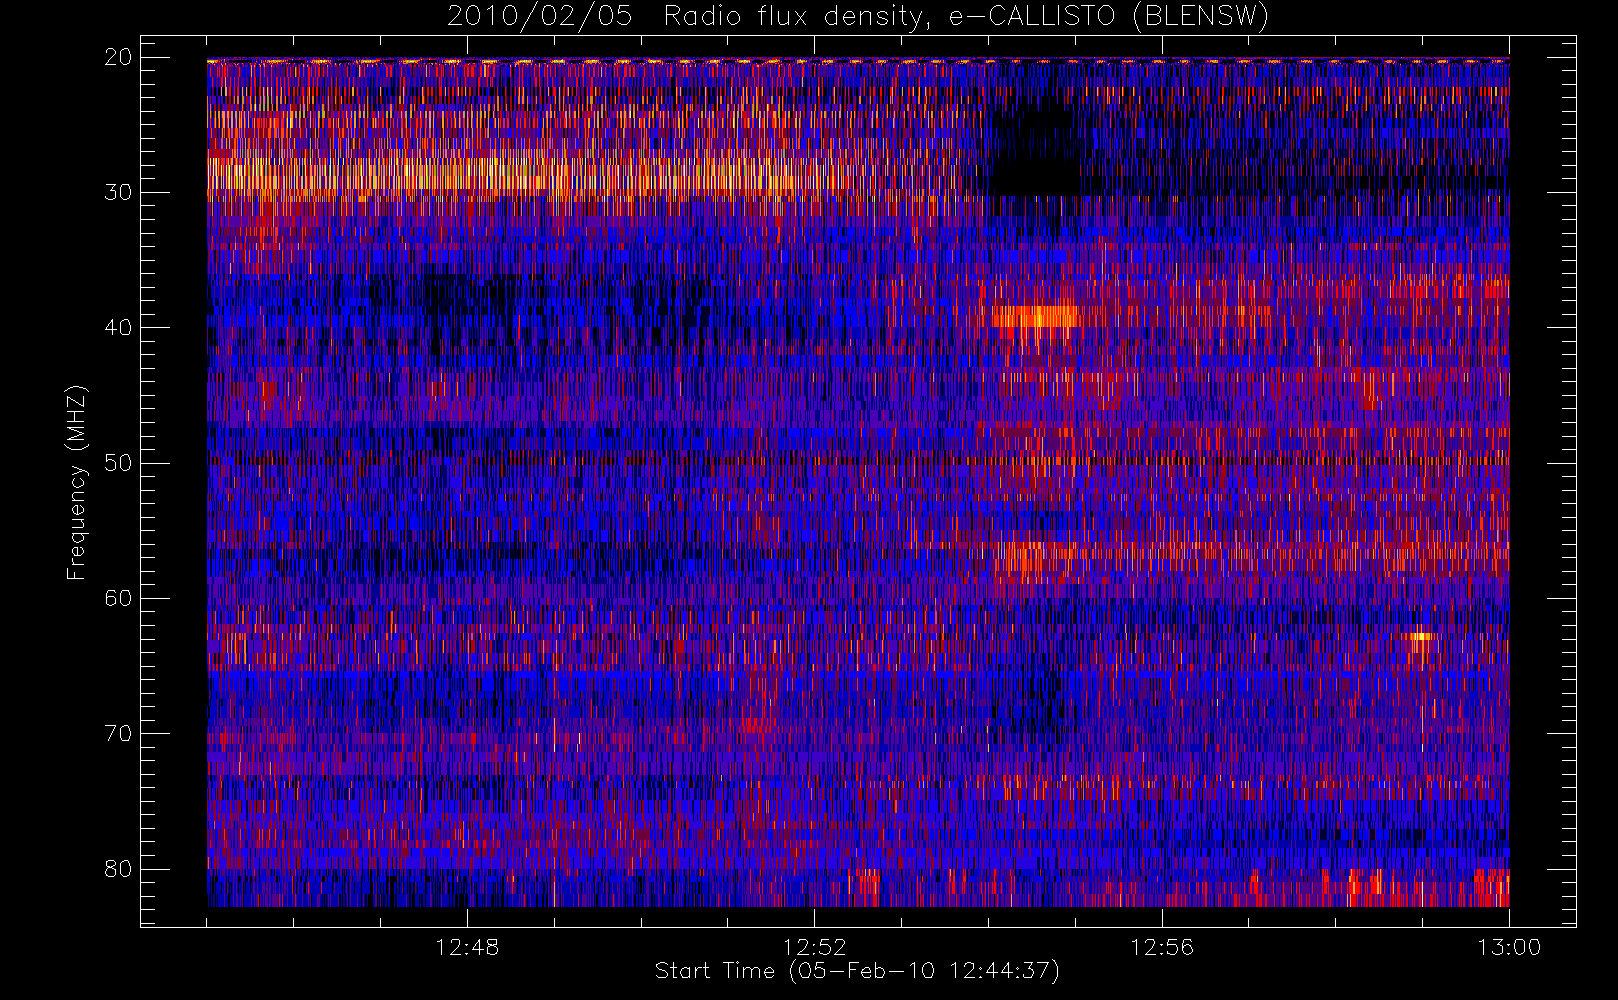
Task: Select the 12:48 time tick label
Action: tap(467, 947)
